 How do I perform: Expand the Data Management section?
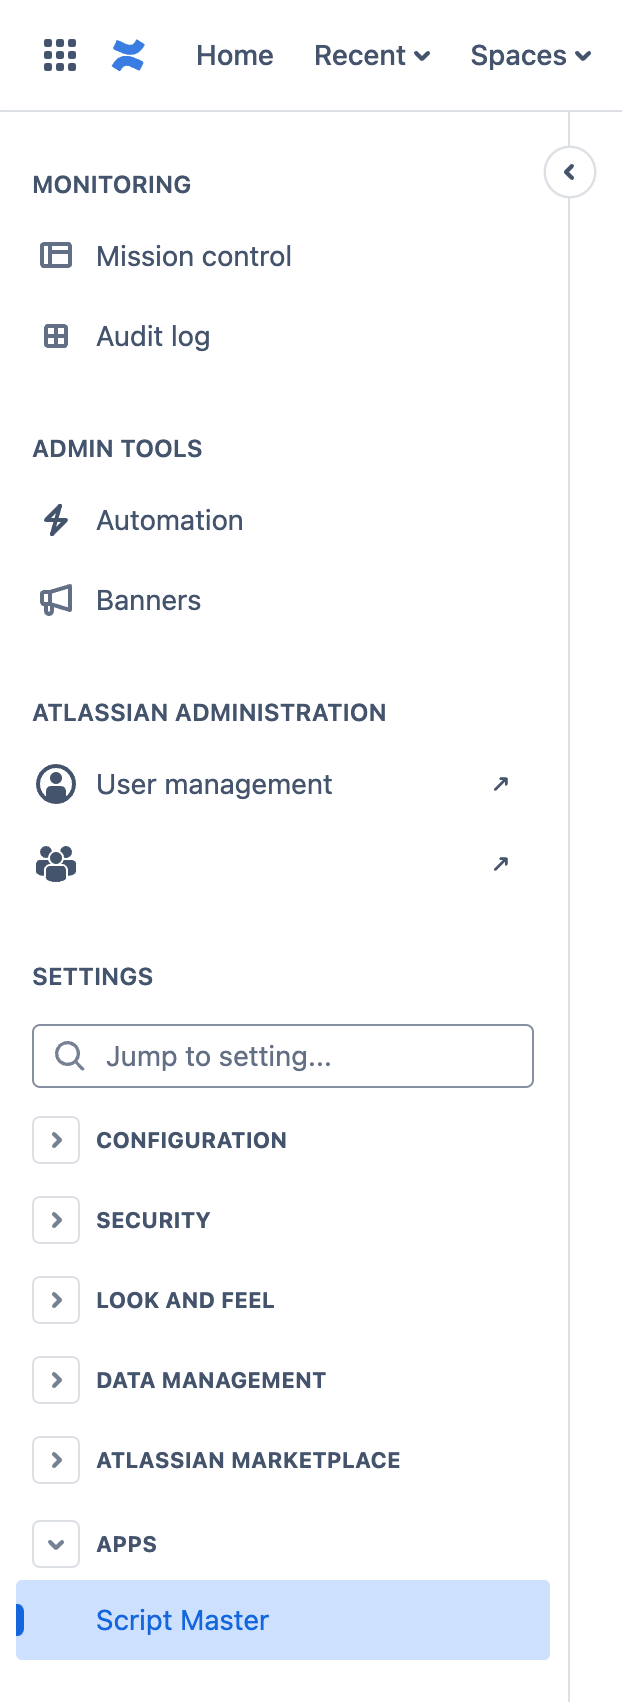56,1380
